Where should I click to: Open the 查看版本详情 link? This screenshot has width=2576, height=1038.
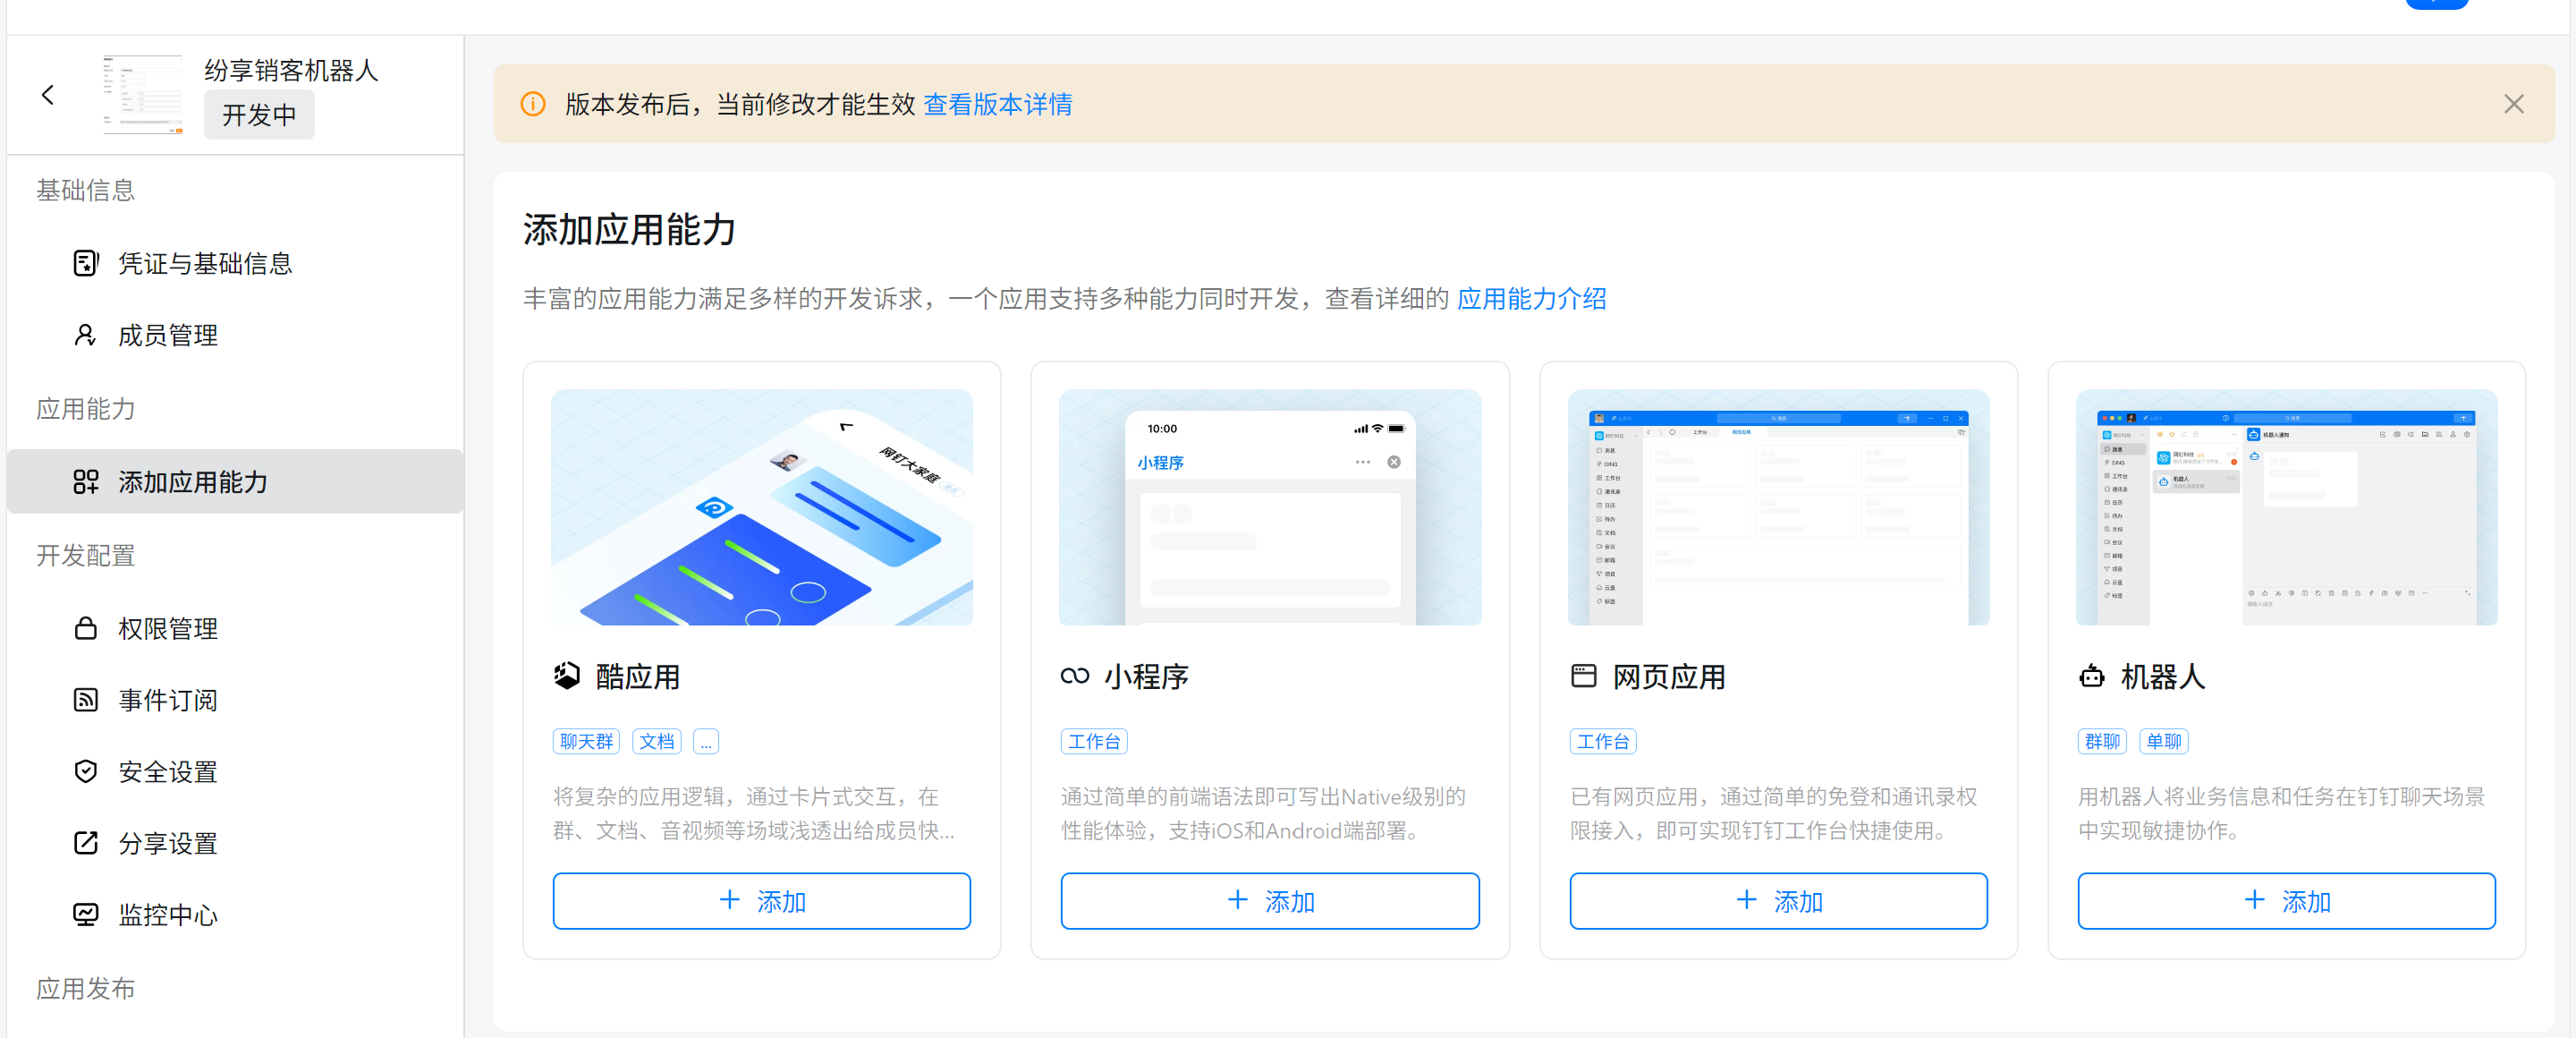(997, 104)
